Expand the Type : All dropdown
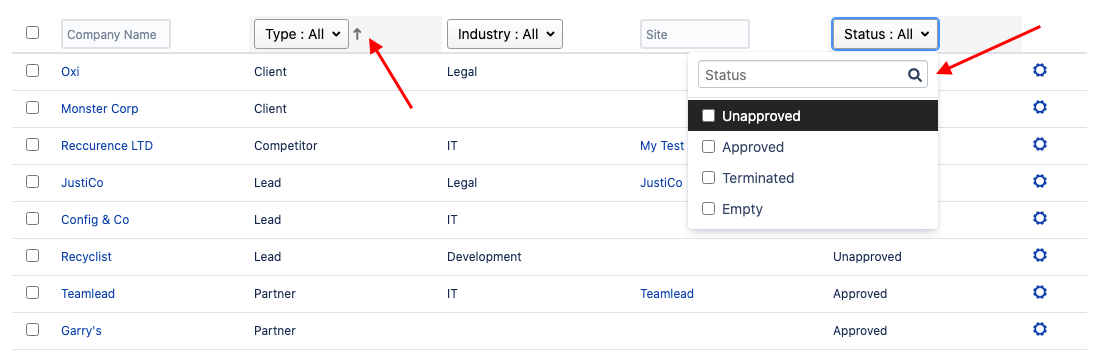Screen dimensions: 1106x360 (x=301, y=34)
